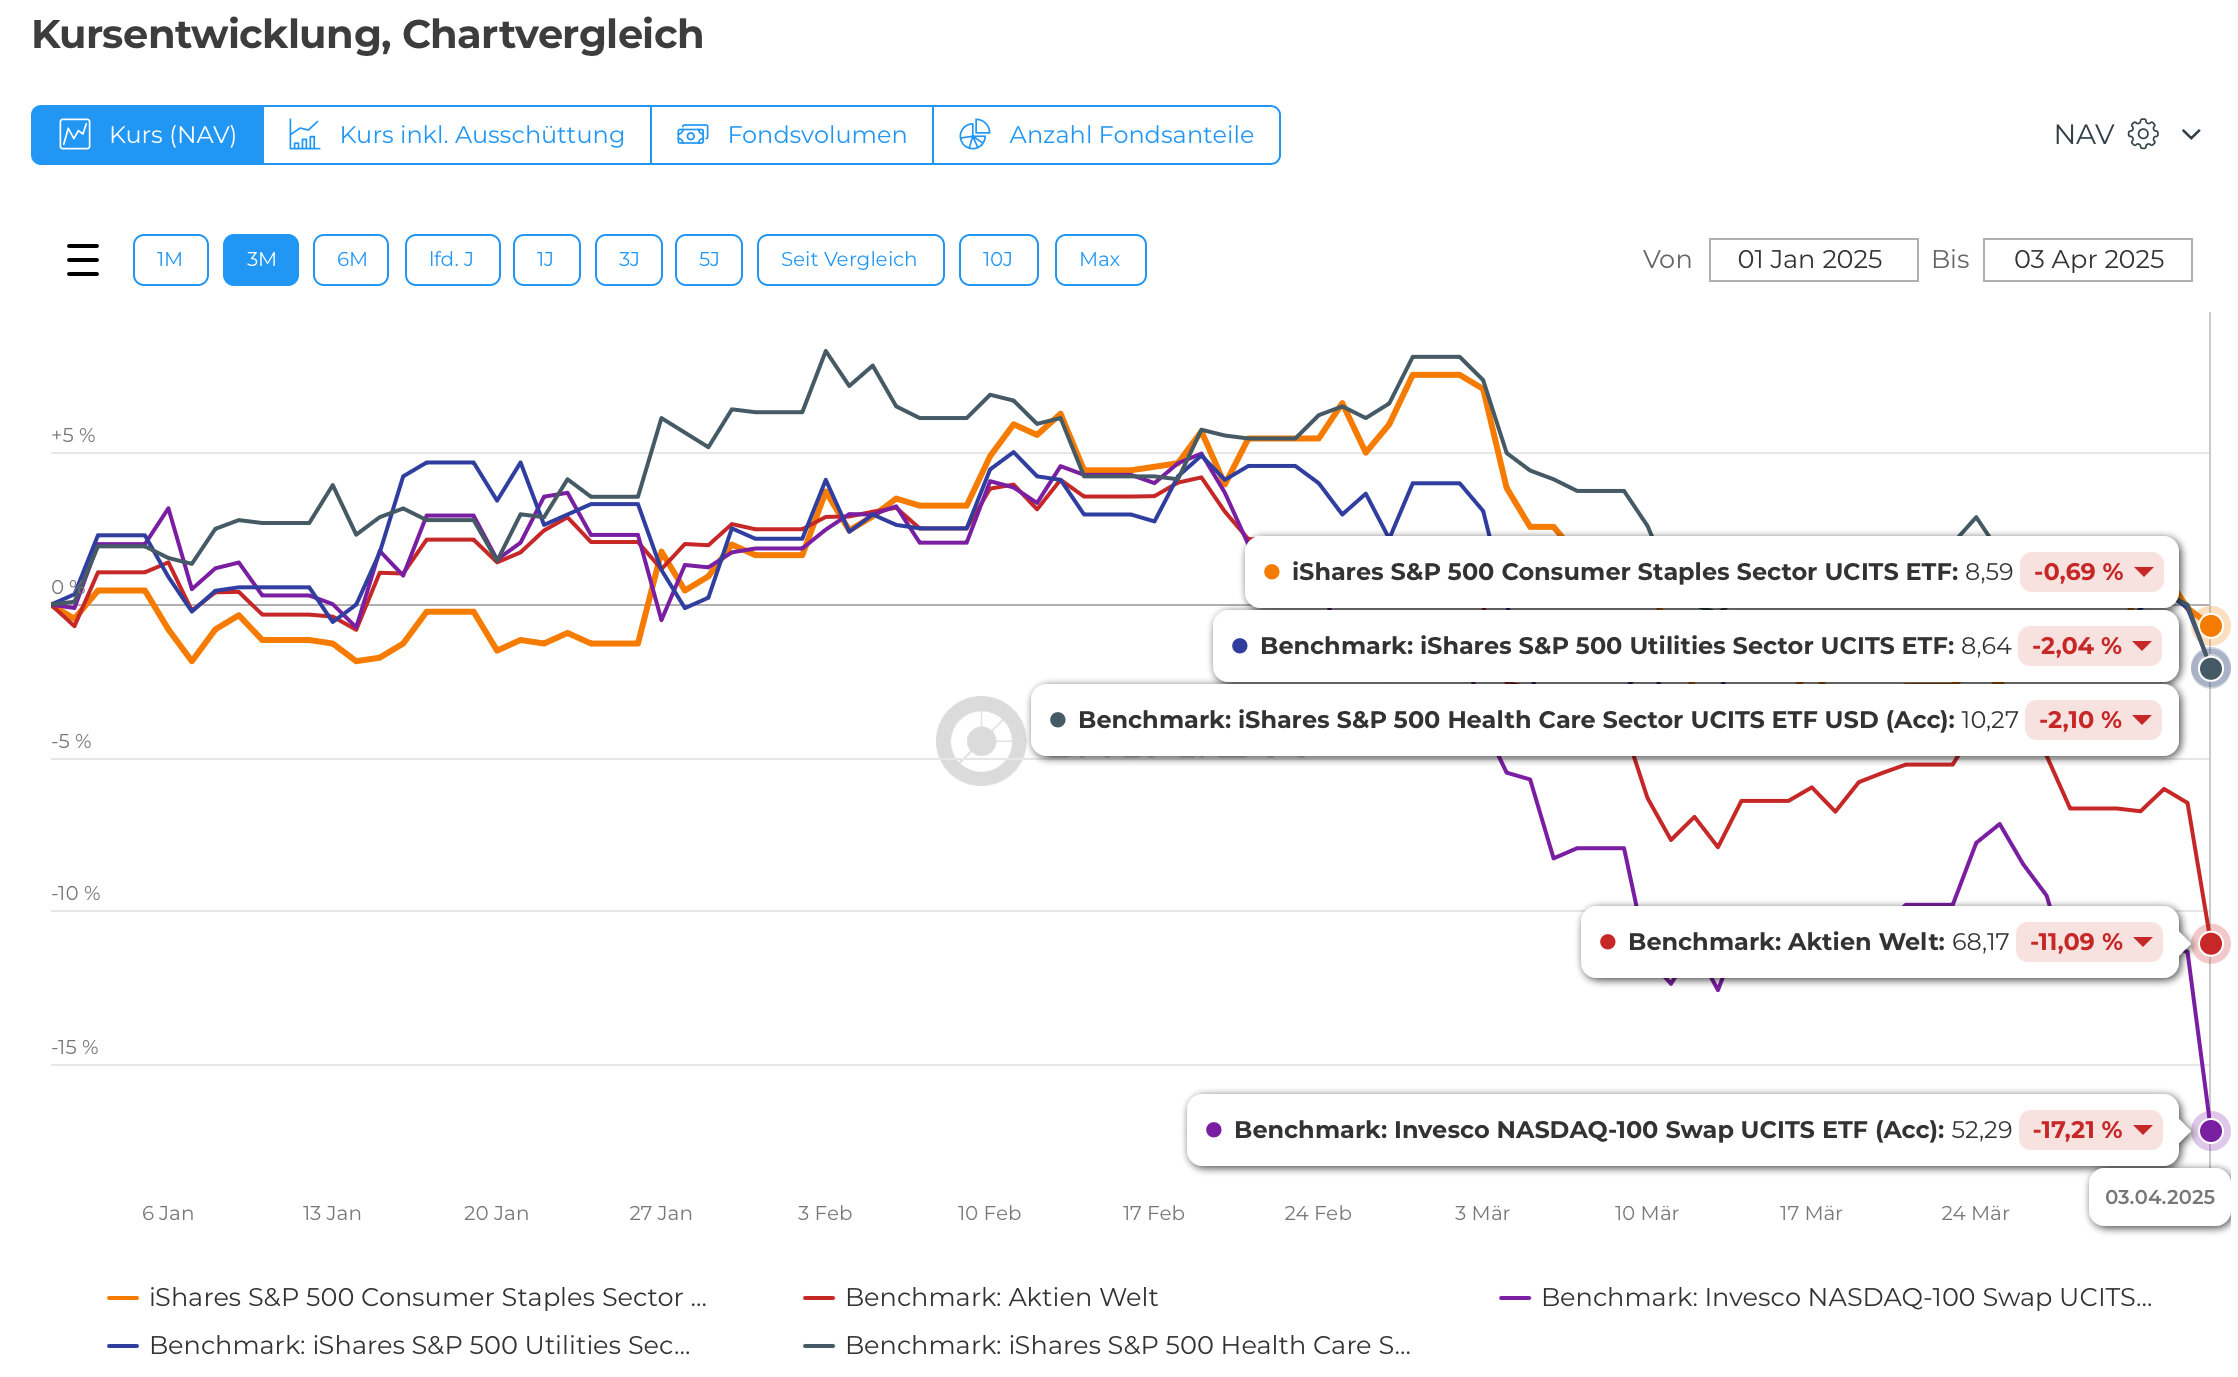Open the Utilities Sector tooltip dropdown arrow
The width and height of the screenshot is (2238, 1377).
click(x=2142, y=646)
